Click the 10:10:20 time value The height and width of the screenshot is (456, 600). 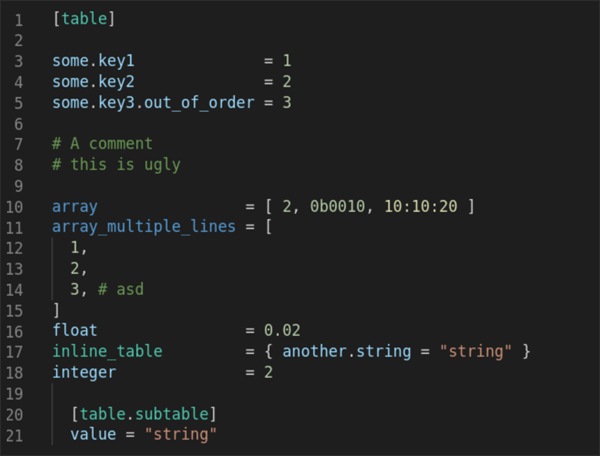(x=420, y=207)
